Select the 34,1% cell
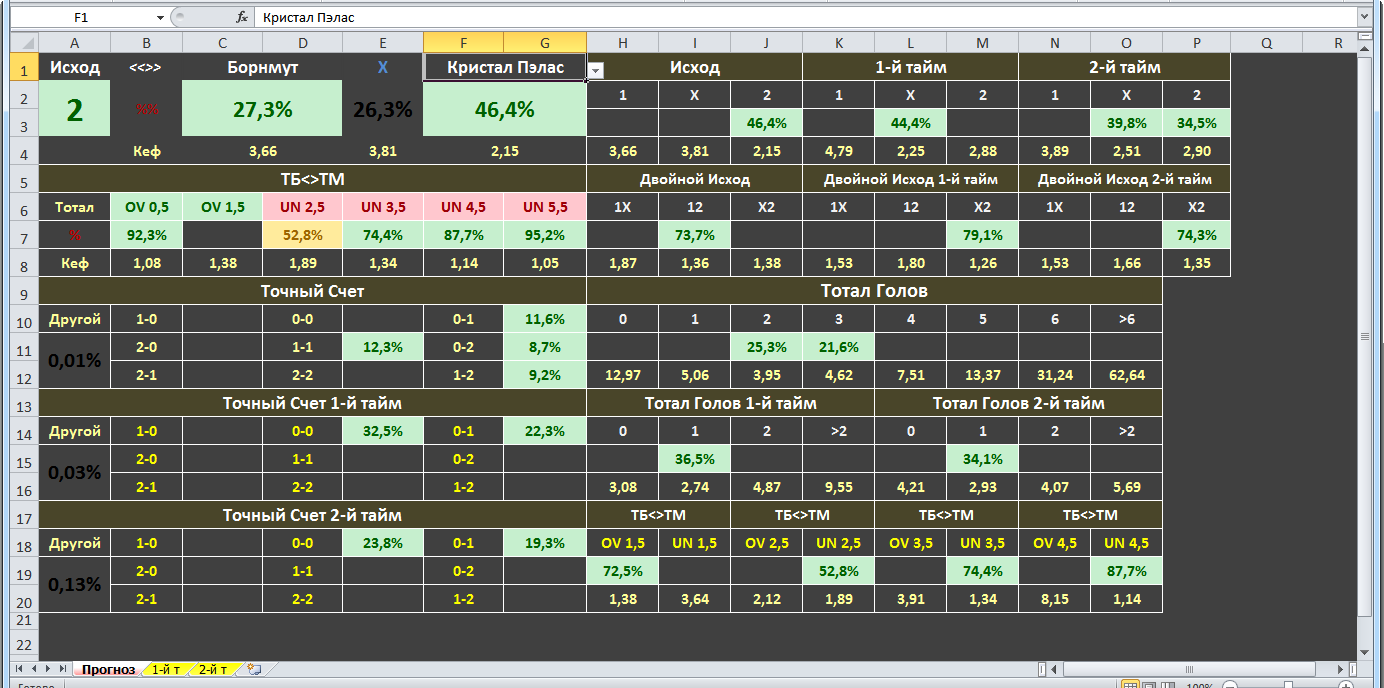 983,460
